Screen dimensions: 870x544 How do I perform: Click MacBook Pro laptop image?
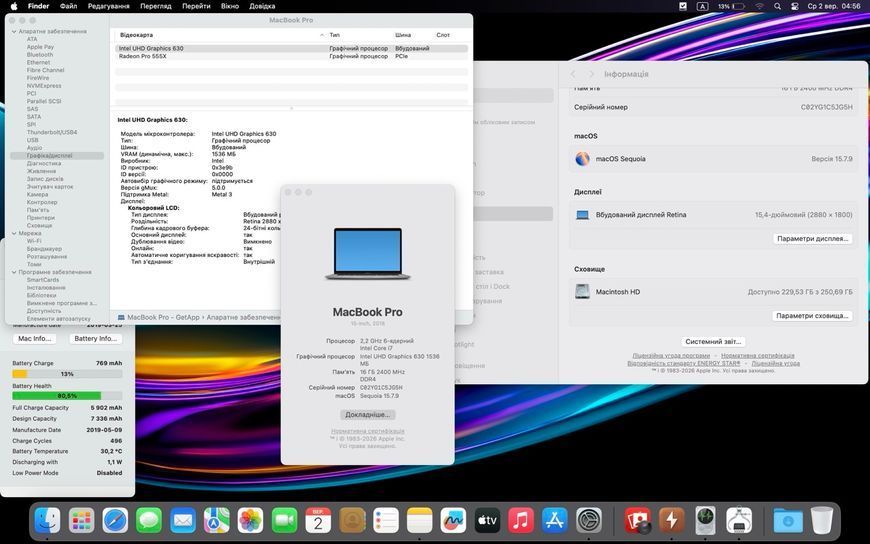point(367,253)
